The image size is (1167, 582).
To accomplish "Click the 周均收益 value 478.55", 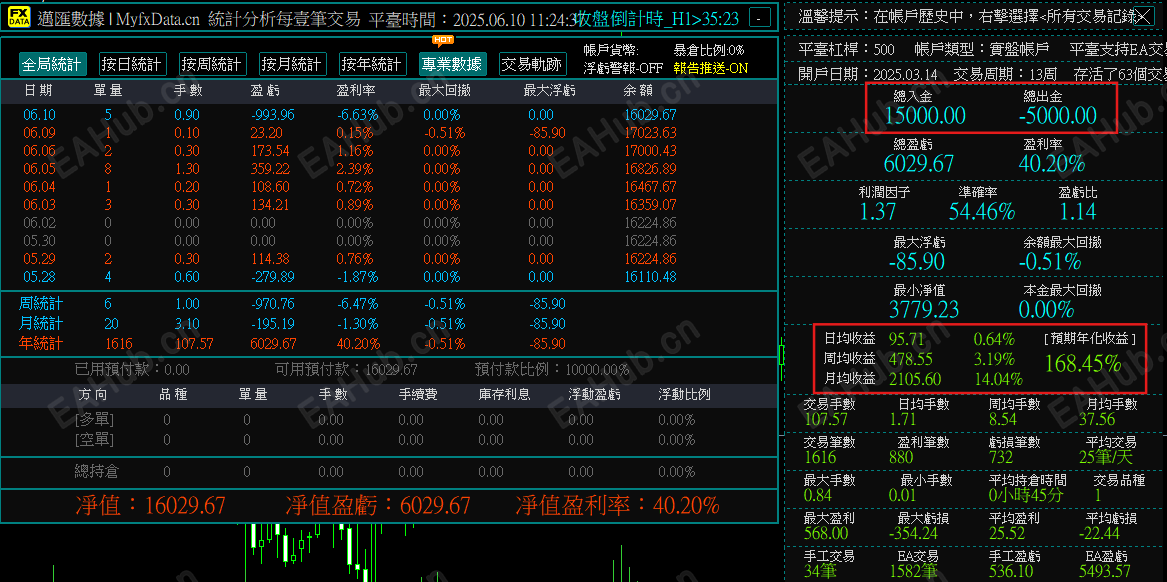I will [x=909, y=358].
